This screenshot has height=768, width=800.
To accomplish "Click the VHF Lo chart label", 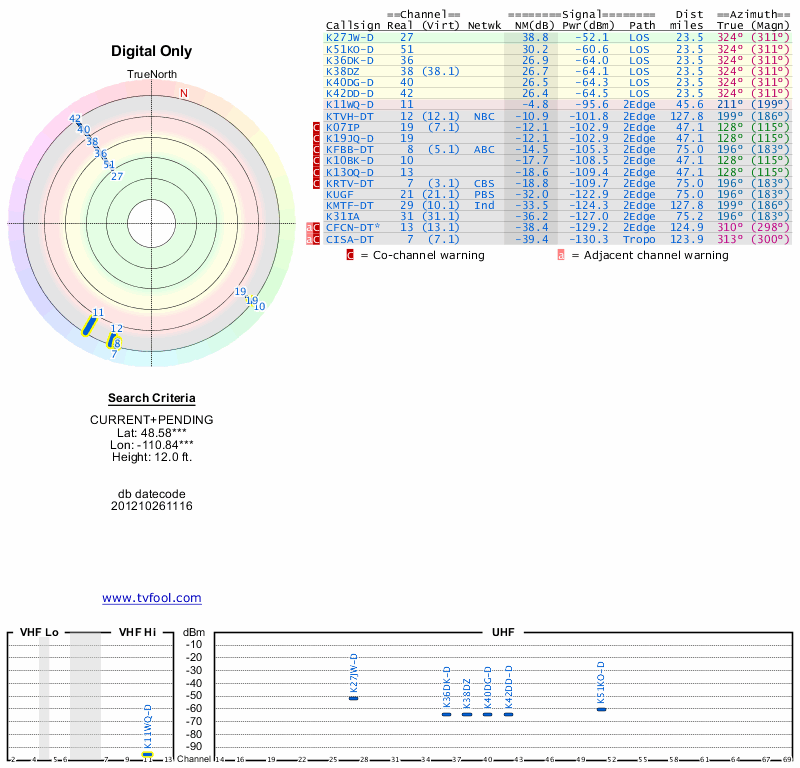I will [x=39, y=632].
